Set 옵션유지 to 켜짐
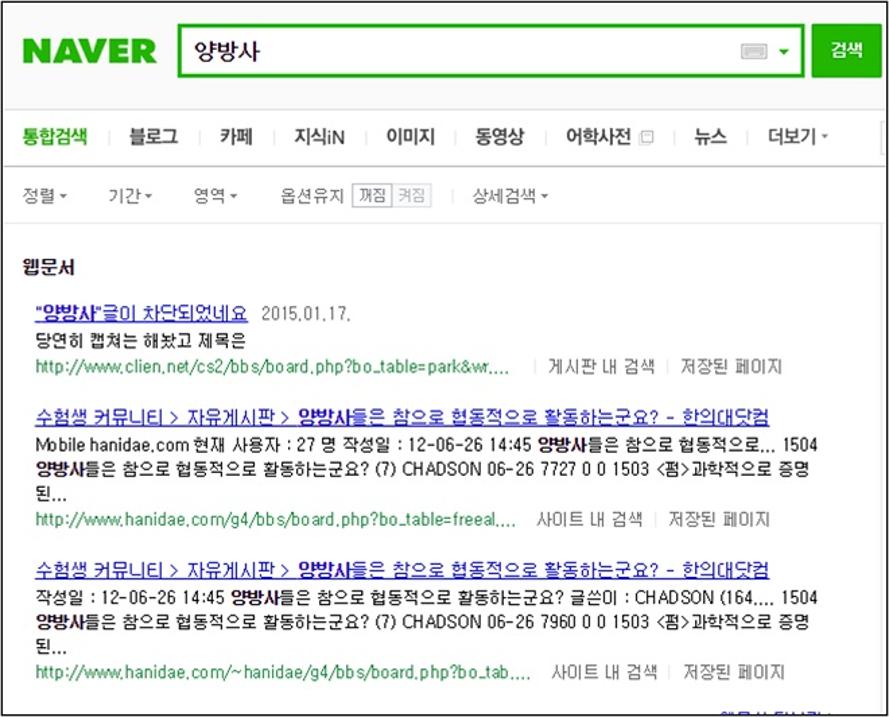The height and width of the screenshot is (717, 889). [x=412, y=196]
